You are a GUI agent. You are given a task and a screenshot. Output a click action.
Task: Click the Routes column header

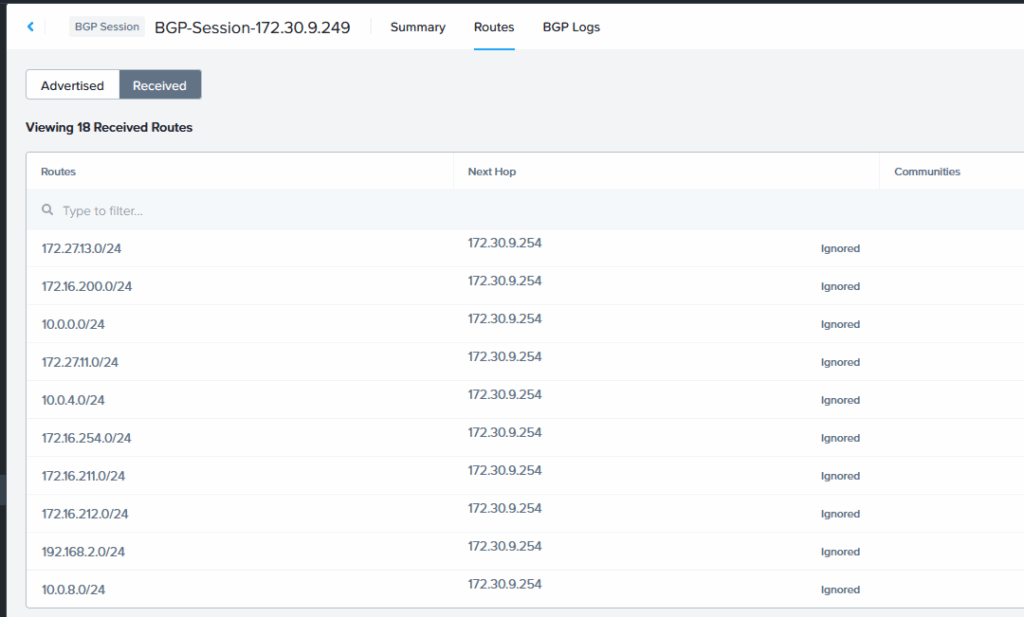58,172
